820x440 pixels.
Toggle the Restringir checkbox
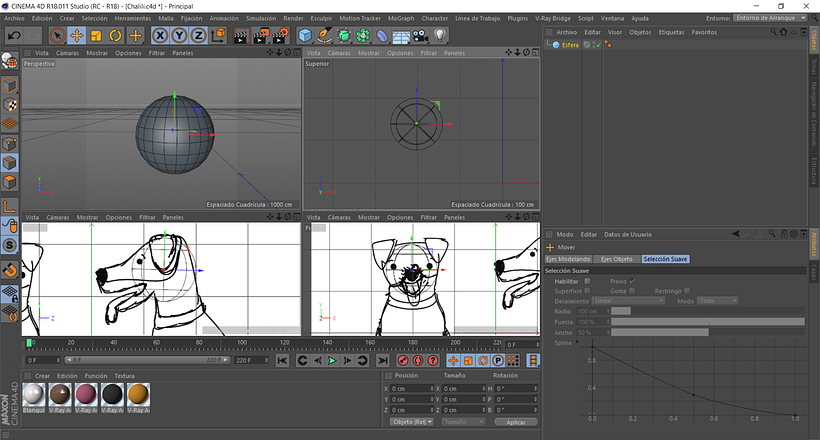tap(687, 291)
